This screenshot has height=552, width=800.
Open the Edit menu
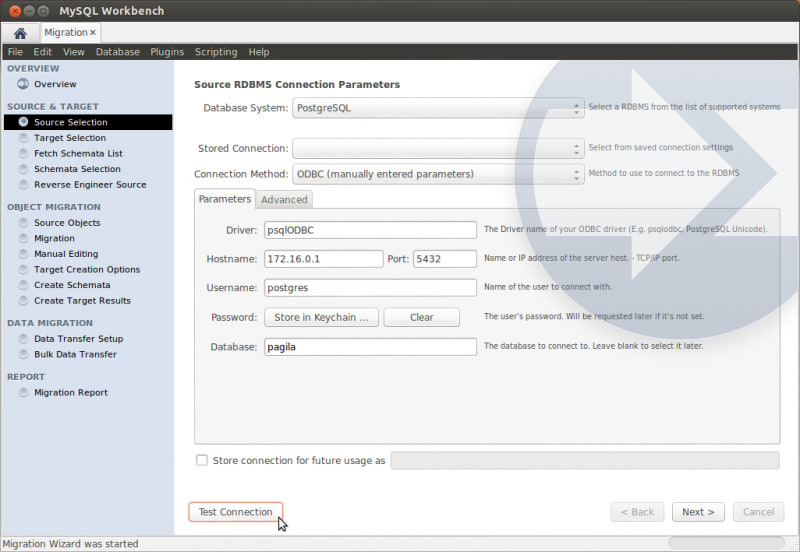click(42, 52)
